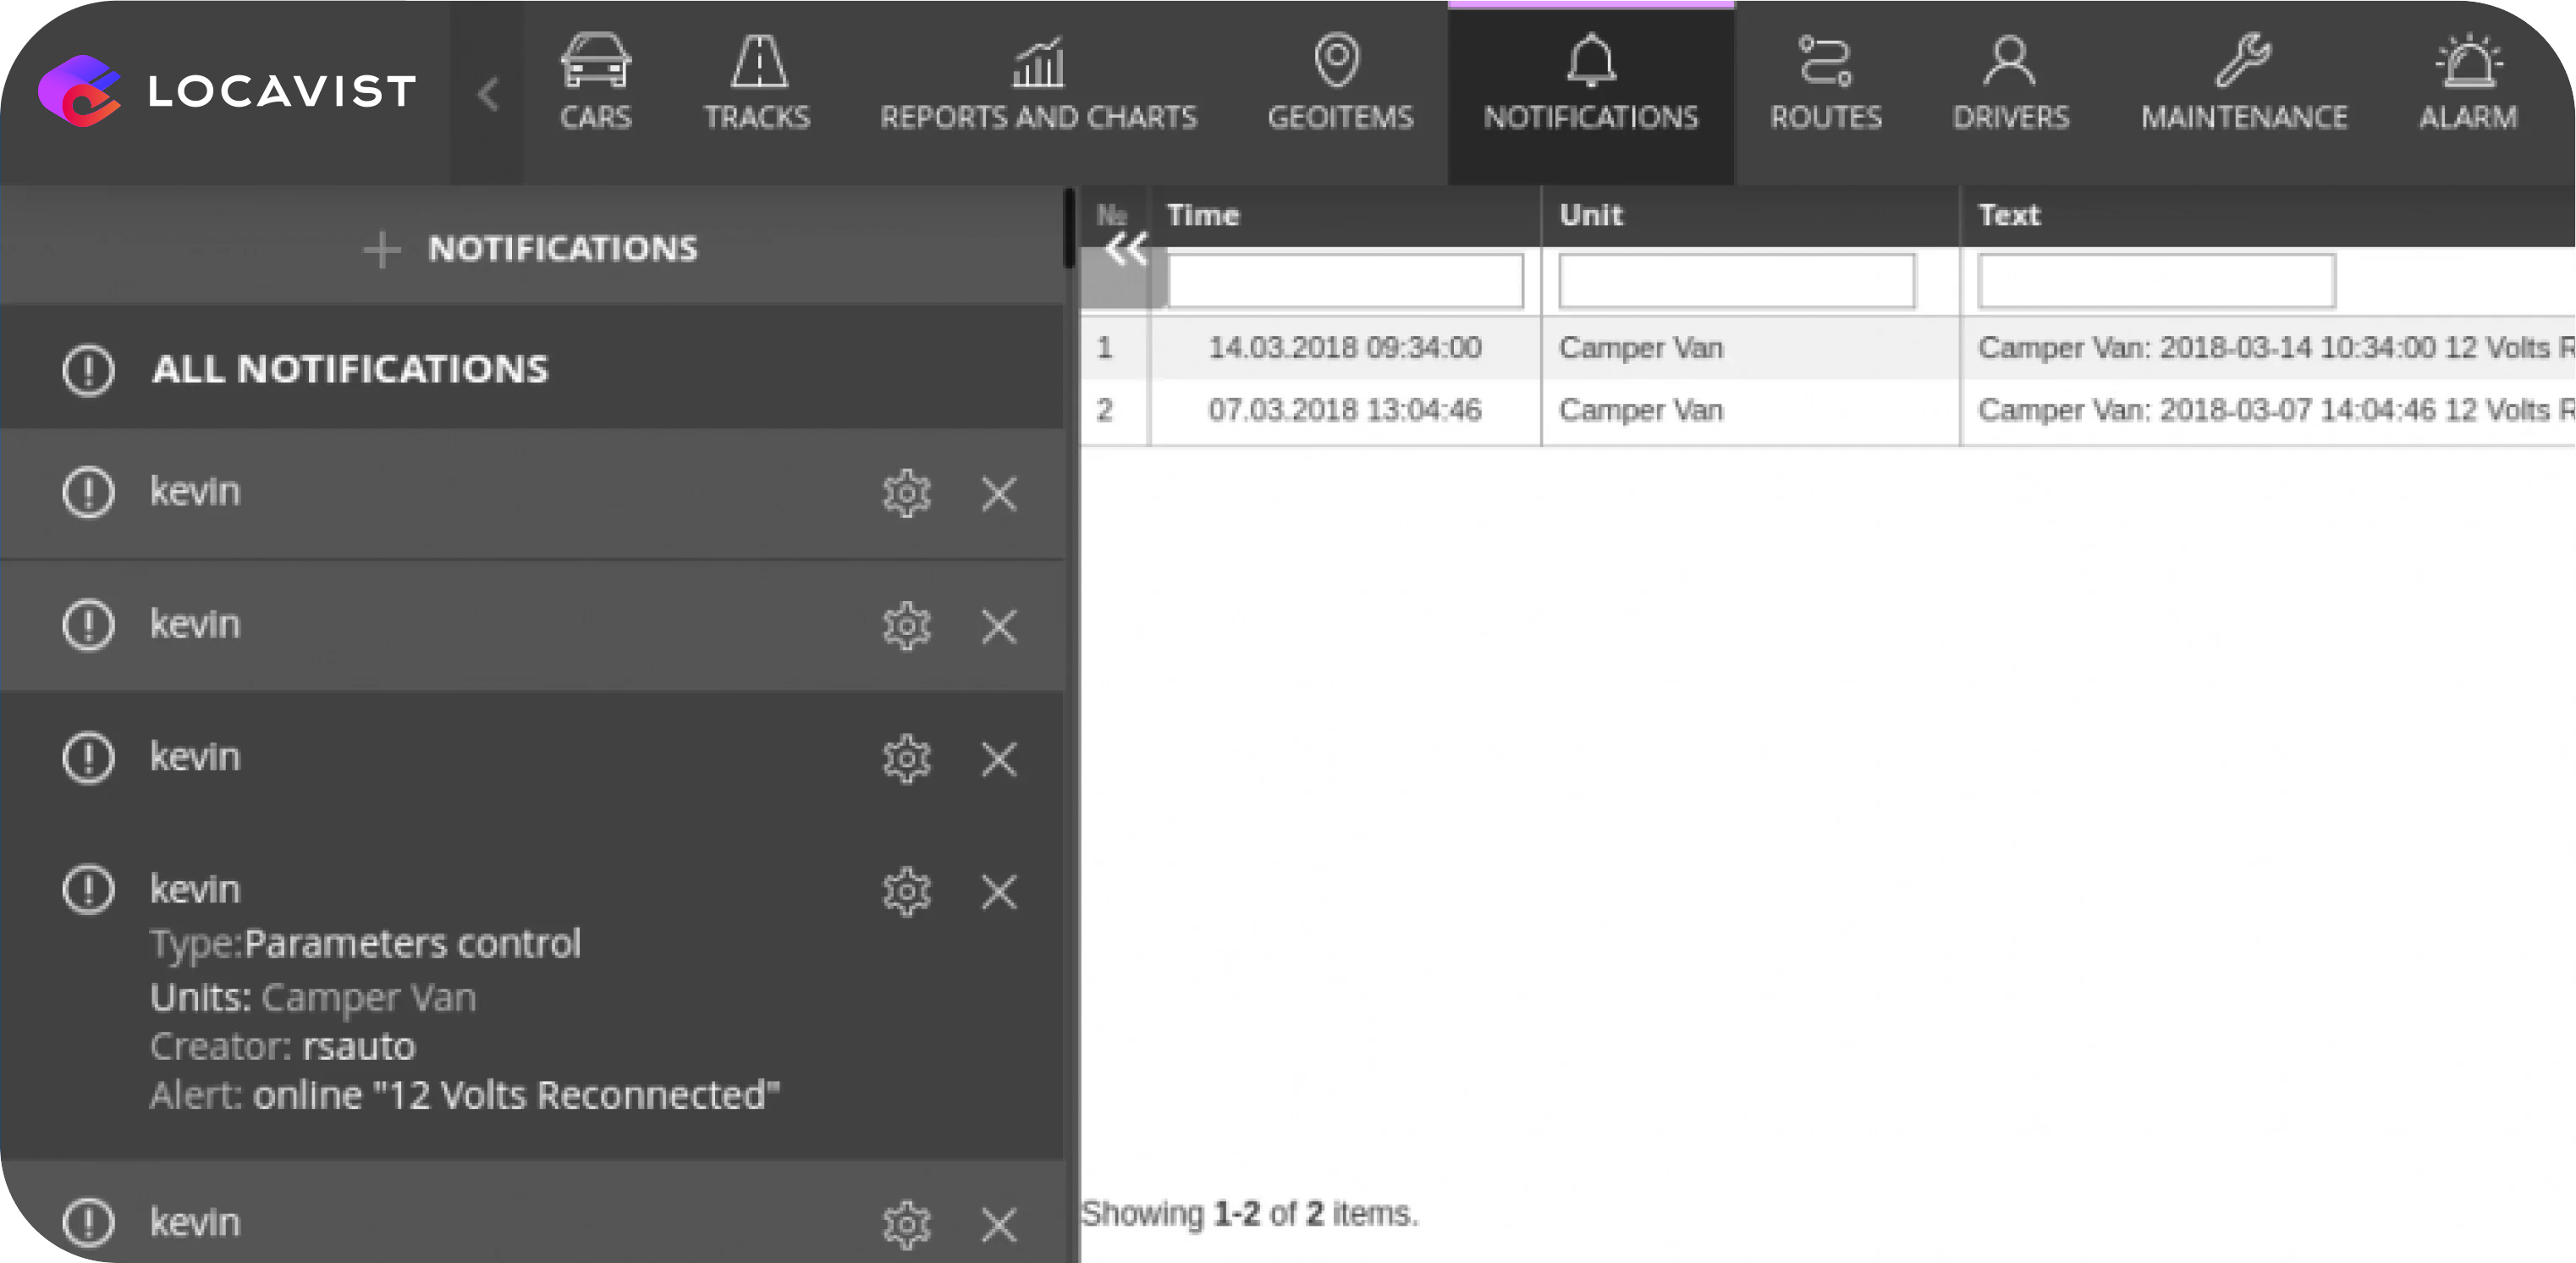The height and width of the screenshot is (1263, 2576).
Task: Delete the second kevin notification
Action: coord(998,626)
